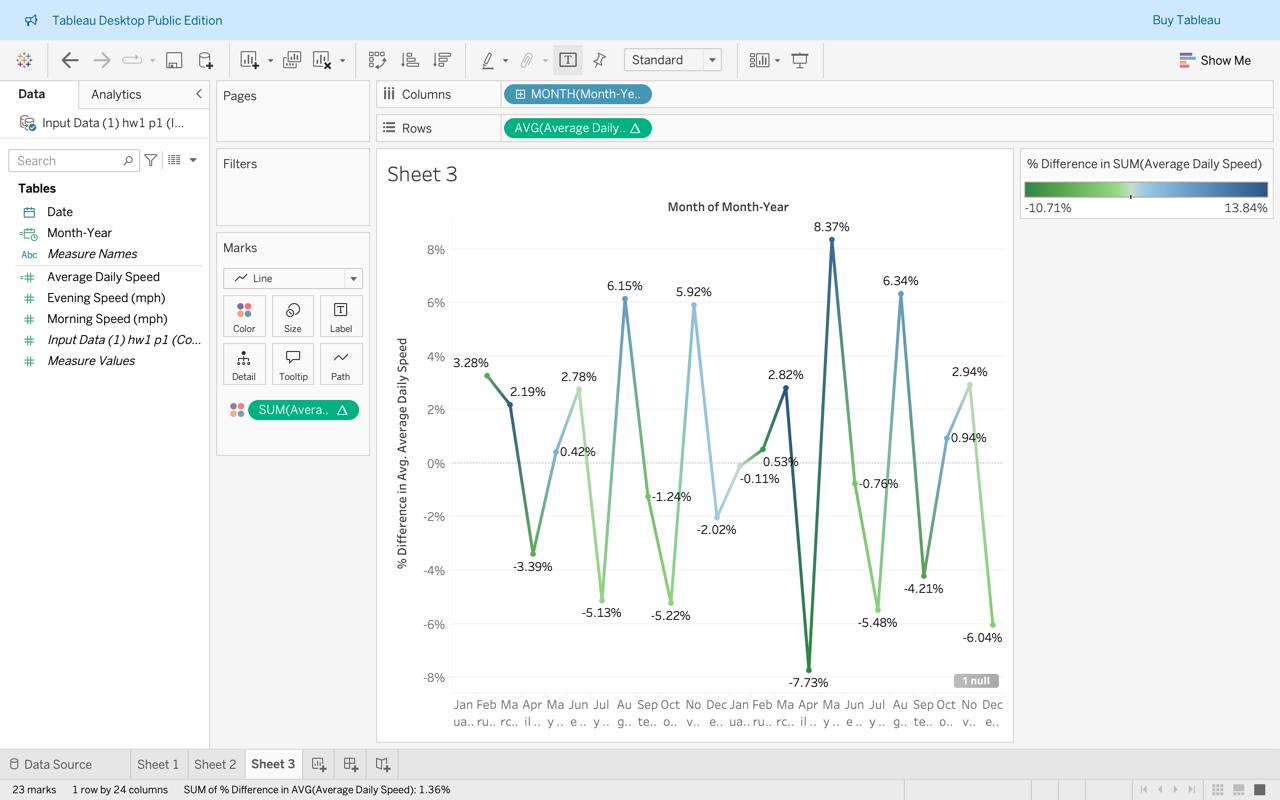The image size is (1280, 800).
Task: Click the Undo back arrow icon
Action: pyautogui.click(x=70, y=60)
